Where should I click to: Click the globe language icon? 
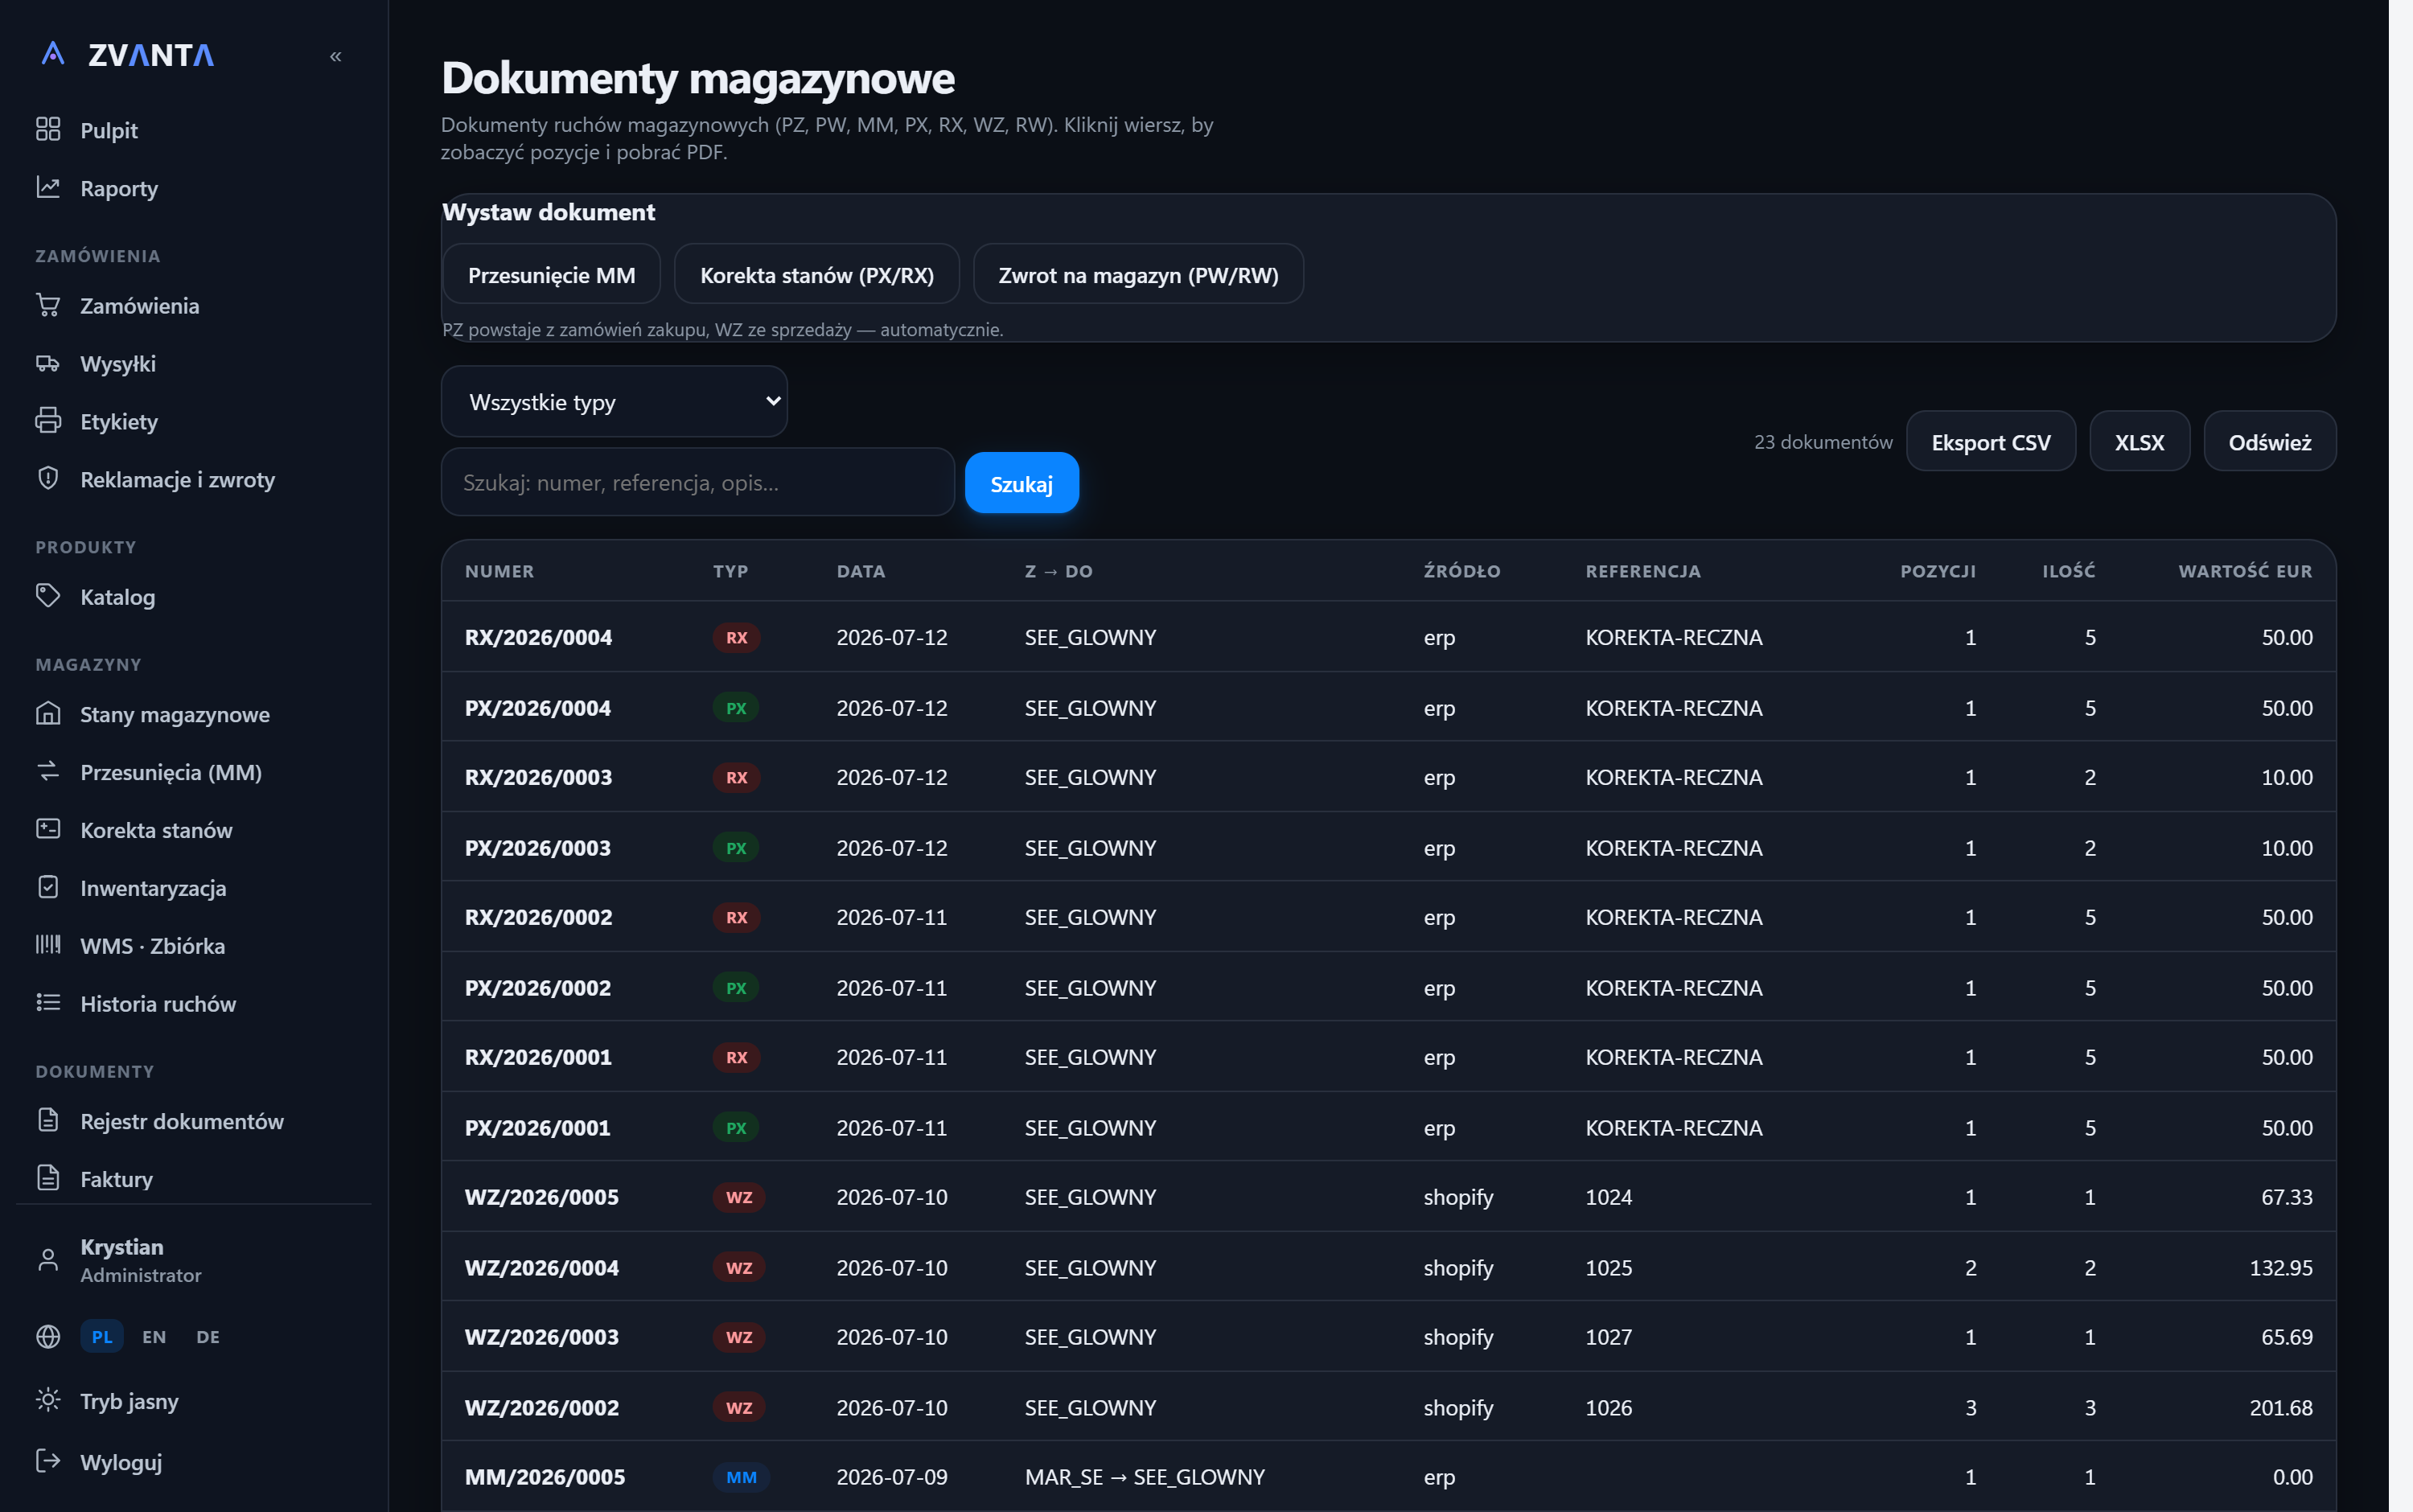(x=48, y=1337)
